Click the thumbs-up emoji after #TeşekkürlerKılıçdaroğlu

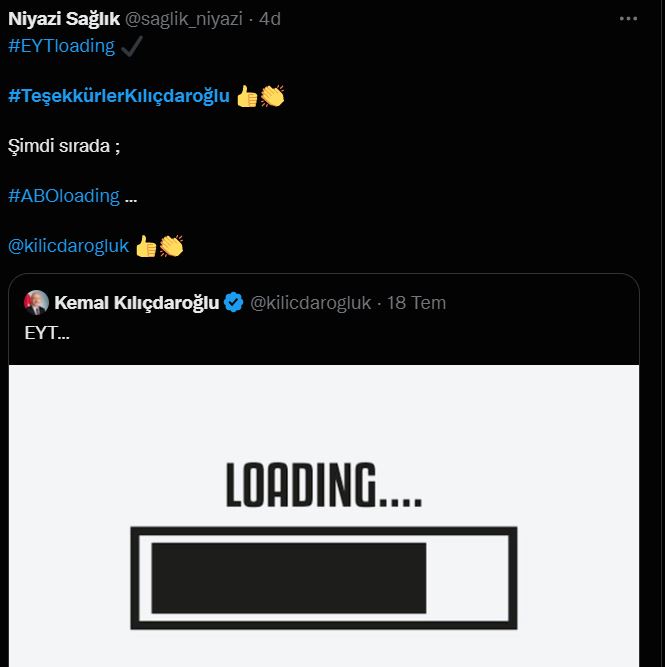(x=246, y=96)
